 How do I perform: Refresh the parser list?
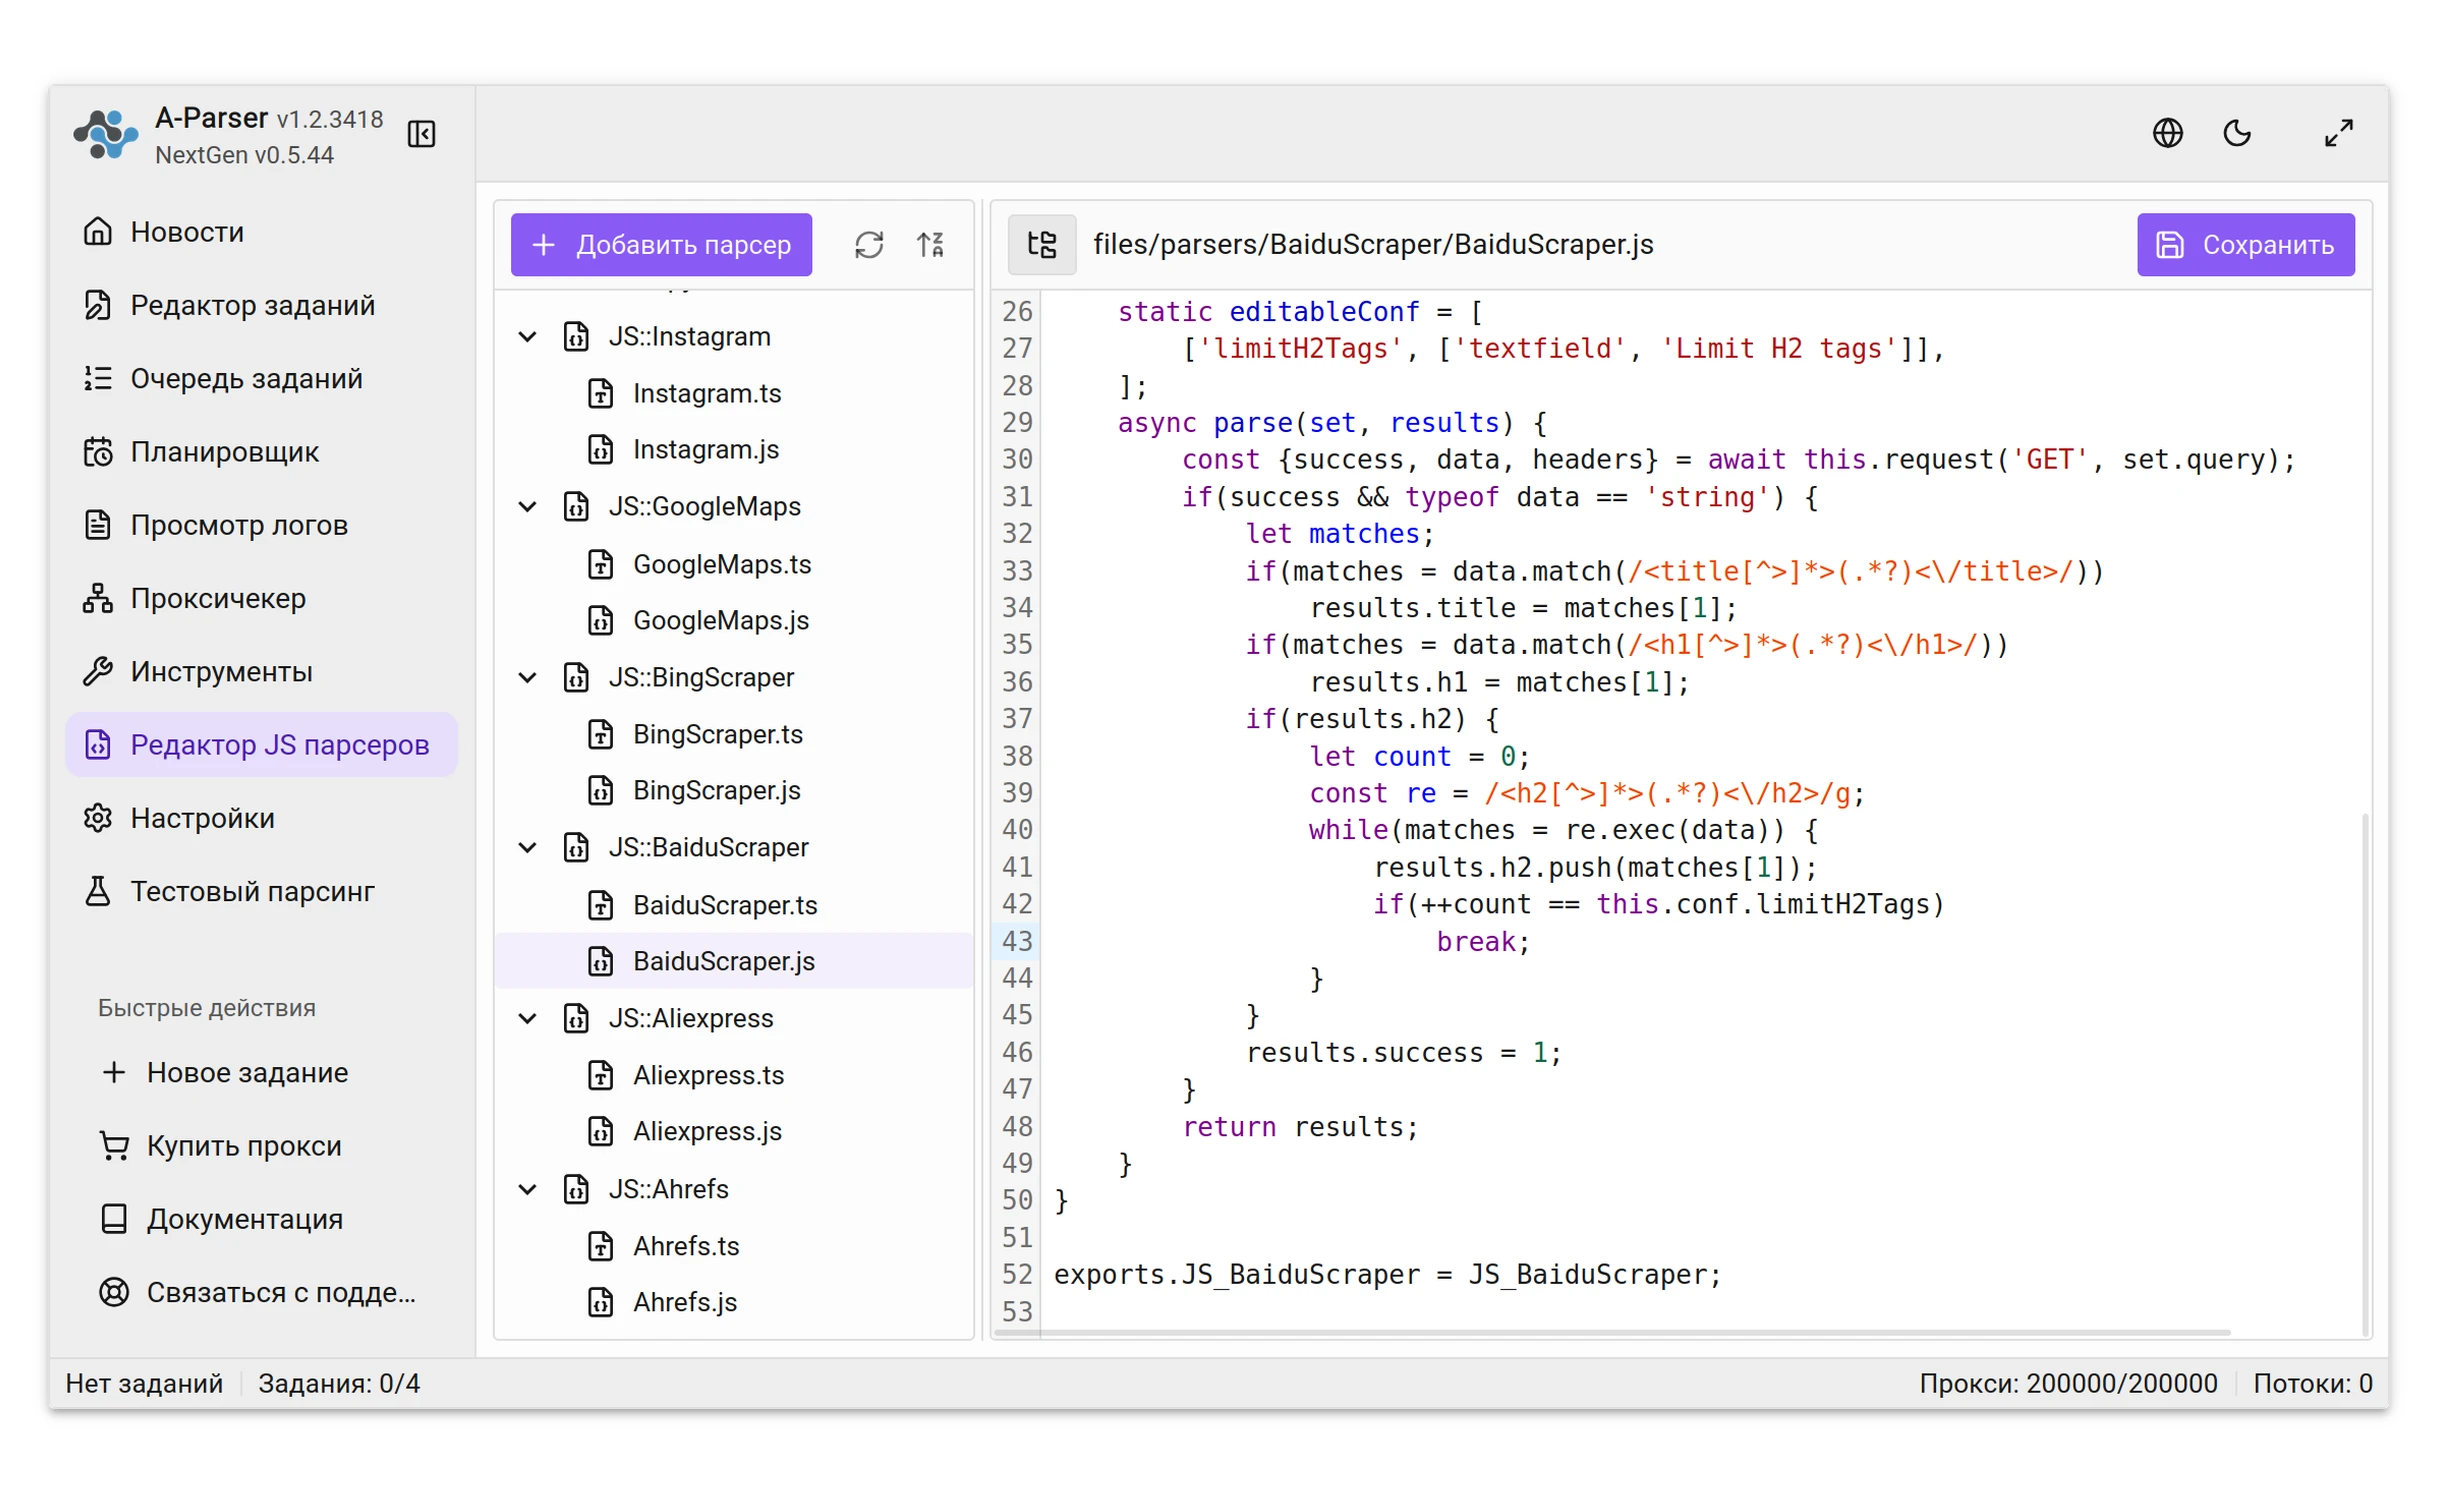tap(868, 244)
